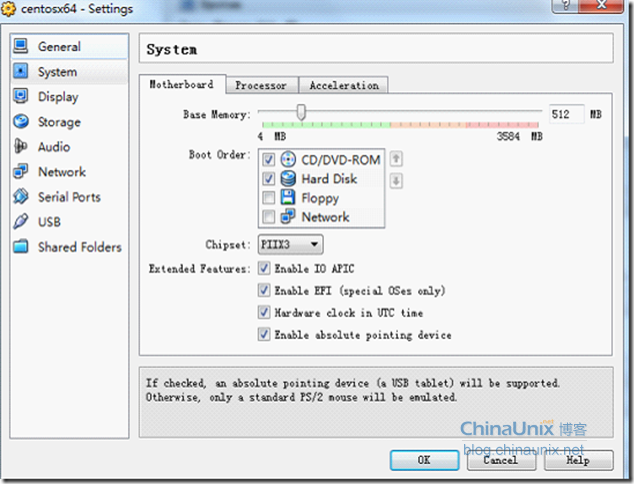
Task: Toggle Enable absolute pointing device
Action: 264,334
